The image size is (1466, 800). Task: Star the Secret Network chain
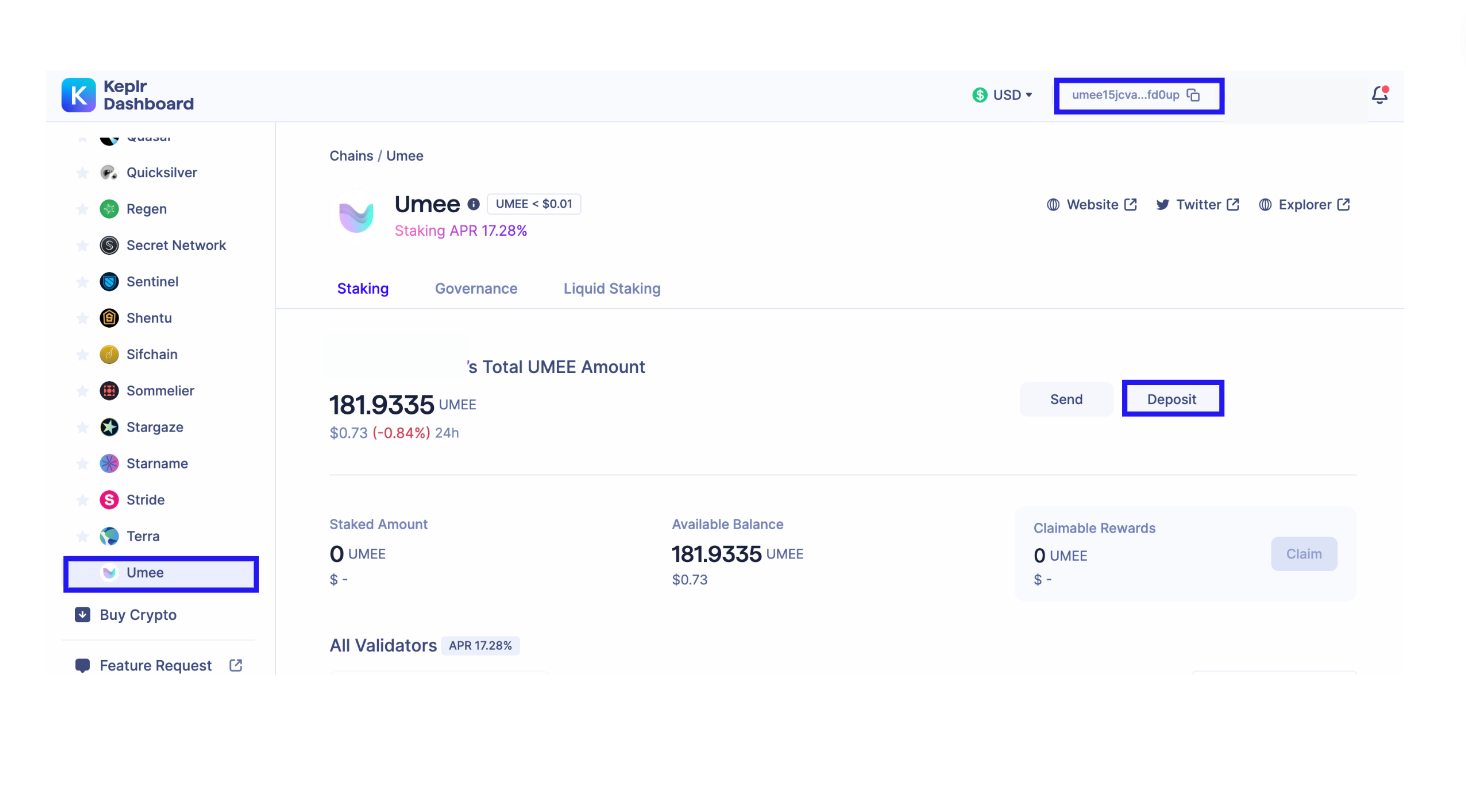(82, 246)
